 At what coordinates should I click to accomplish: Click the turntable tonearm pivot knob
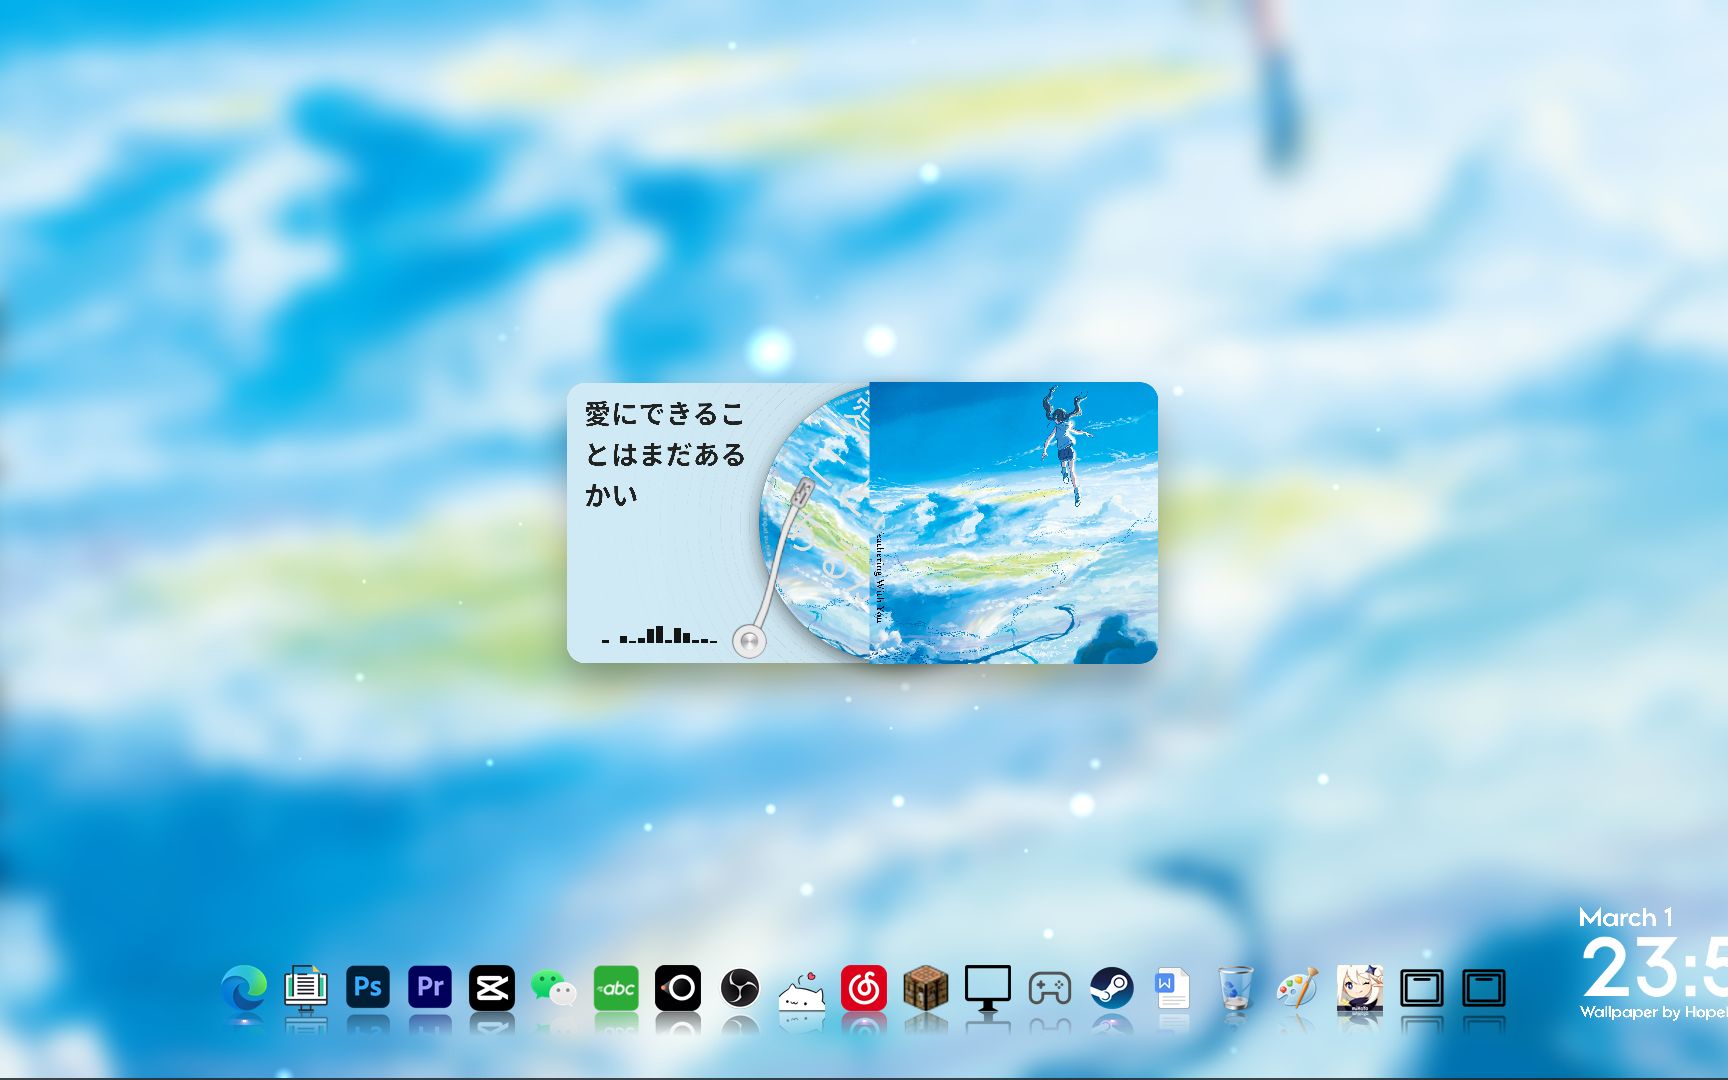tap(749, 640)
